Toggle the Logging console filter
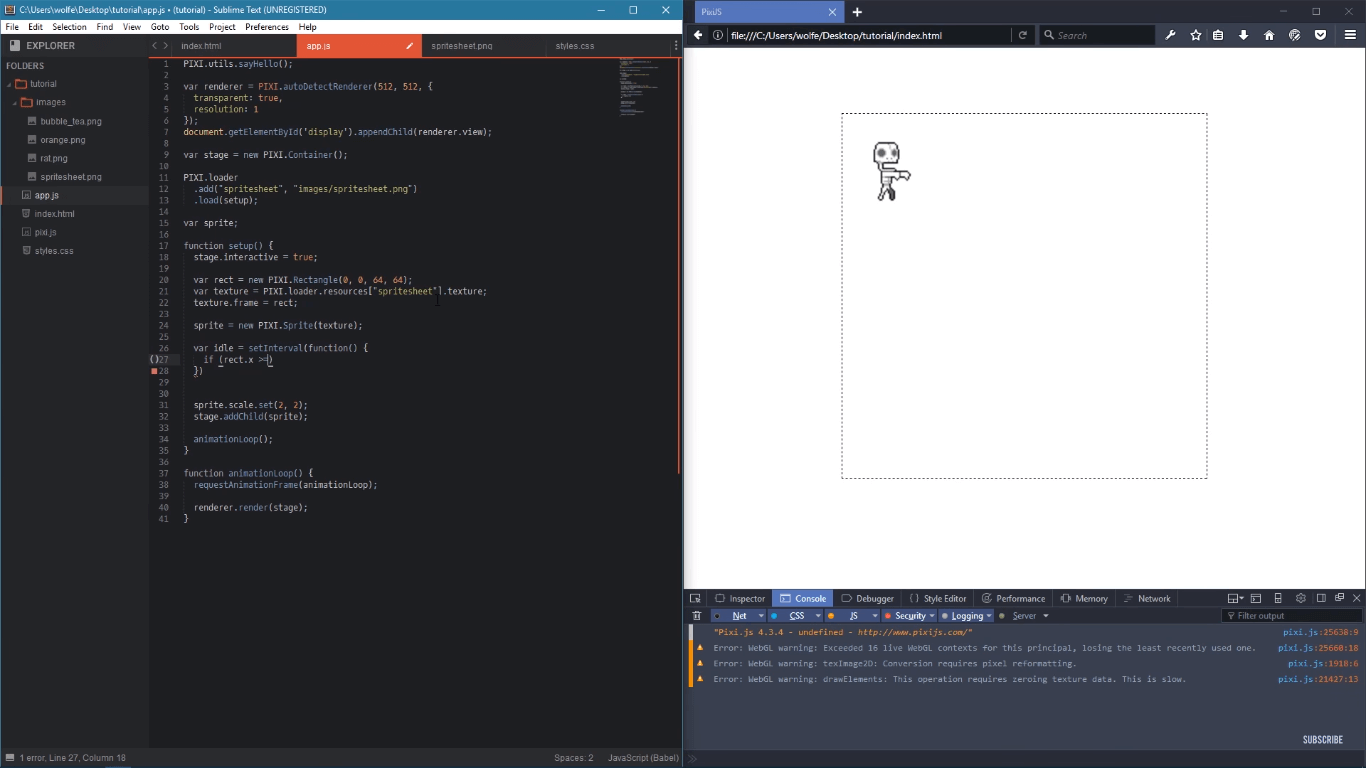This screenshot has height=768, width=1366. (966, 616)
